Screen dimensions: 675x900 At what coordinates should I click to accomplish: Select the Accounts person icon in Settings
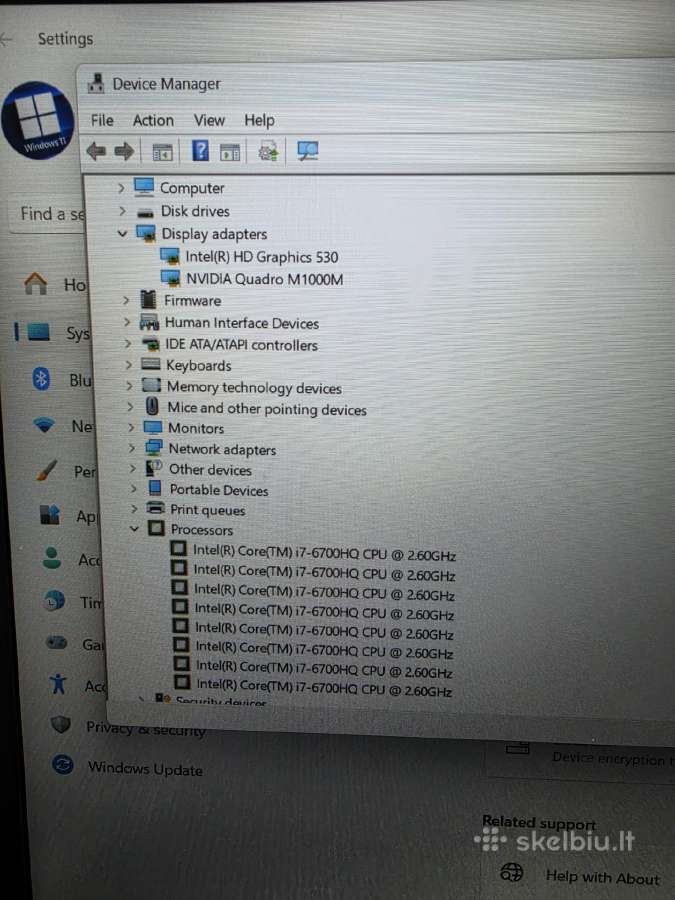click(x=52, y=557)
